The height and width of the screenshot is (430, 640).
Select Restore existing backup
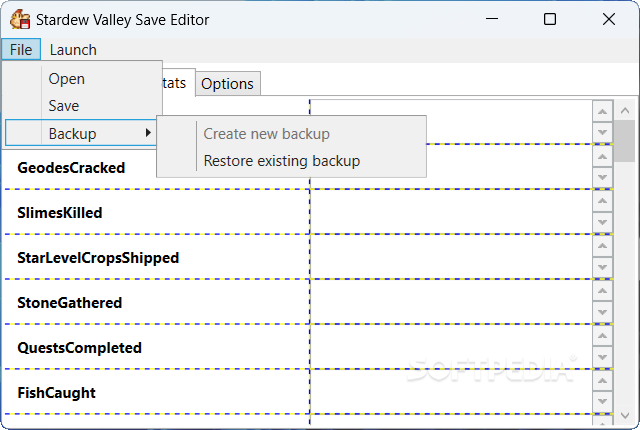291,161
